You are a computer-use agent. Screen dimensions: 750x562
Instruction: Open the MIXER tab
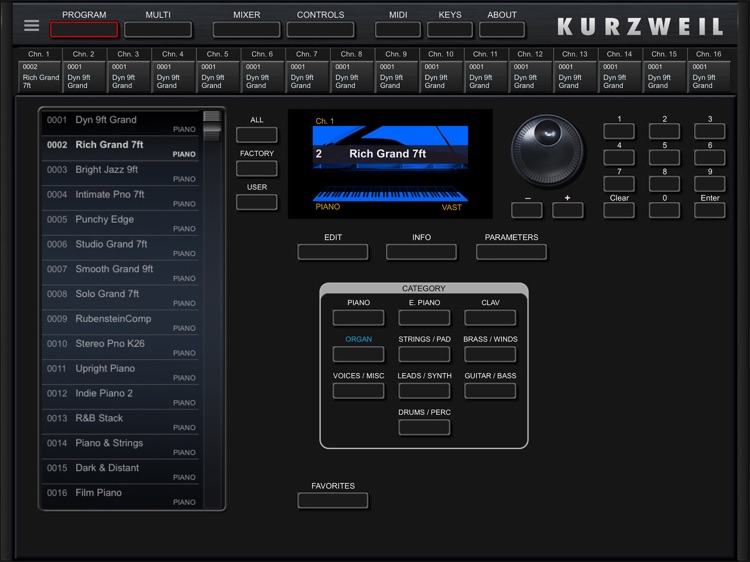246,30
